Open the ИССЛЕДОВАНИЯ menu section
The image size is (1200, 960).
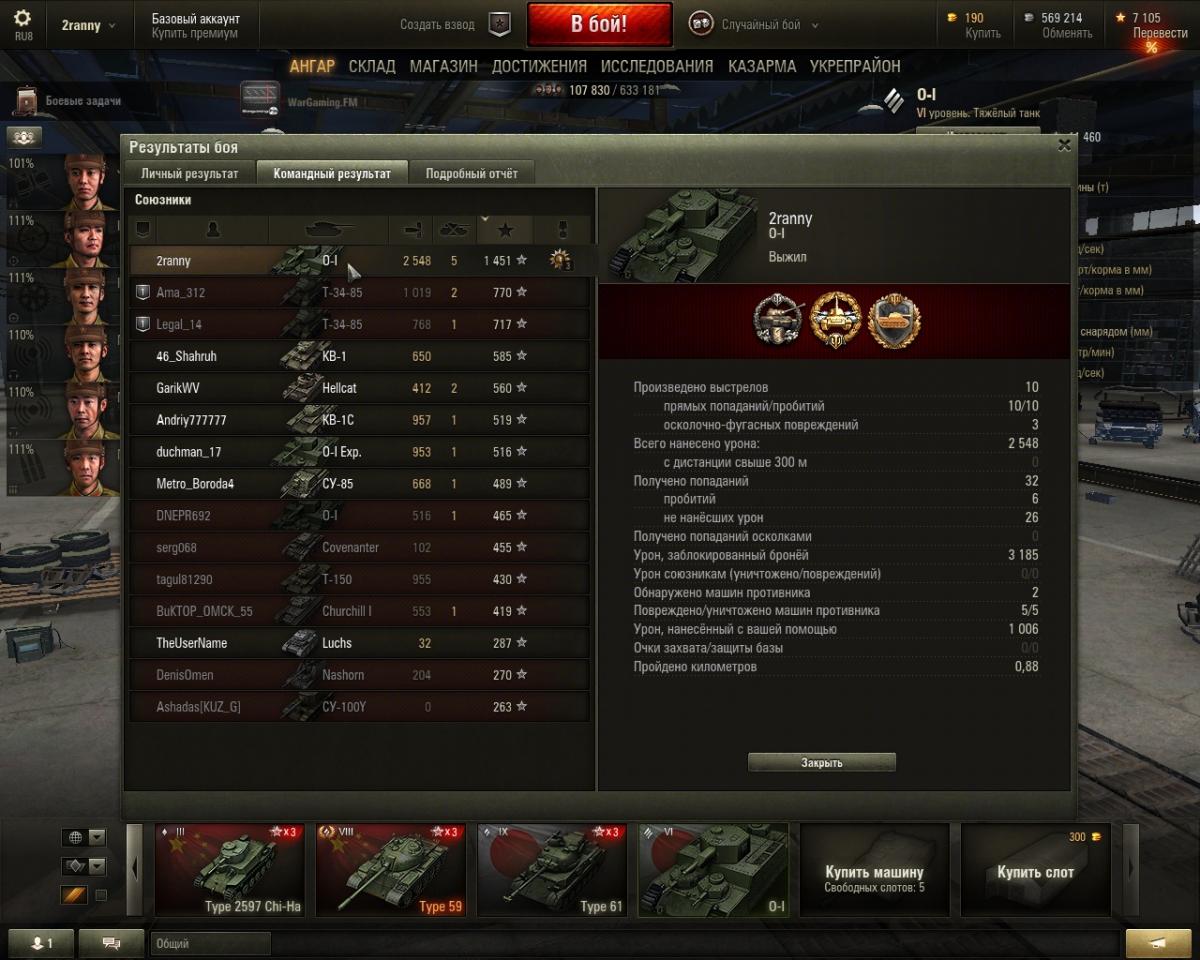tap(657, 66)
